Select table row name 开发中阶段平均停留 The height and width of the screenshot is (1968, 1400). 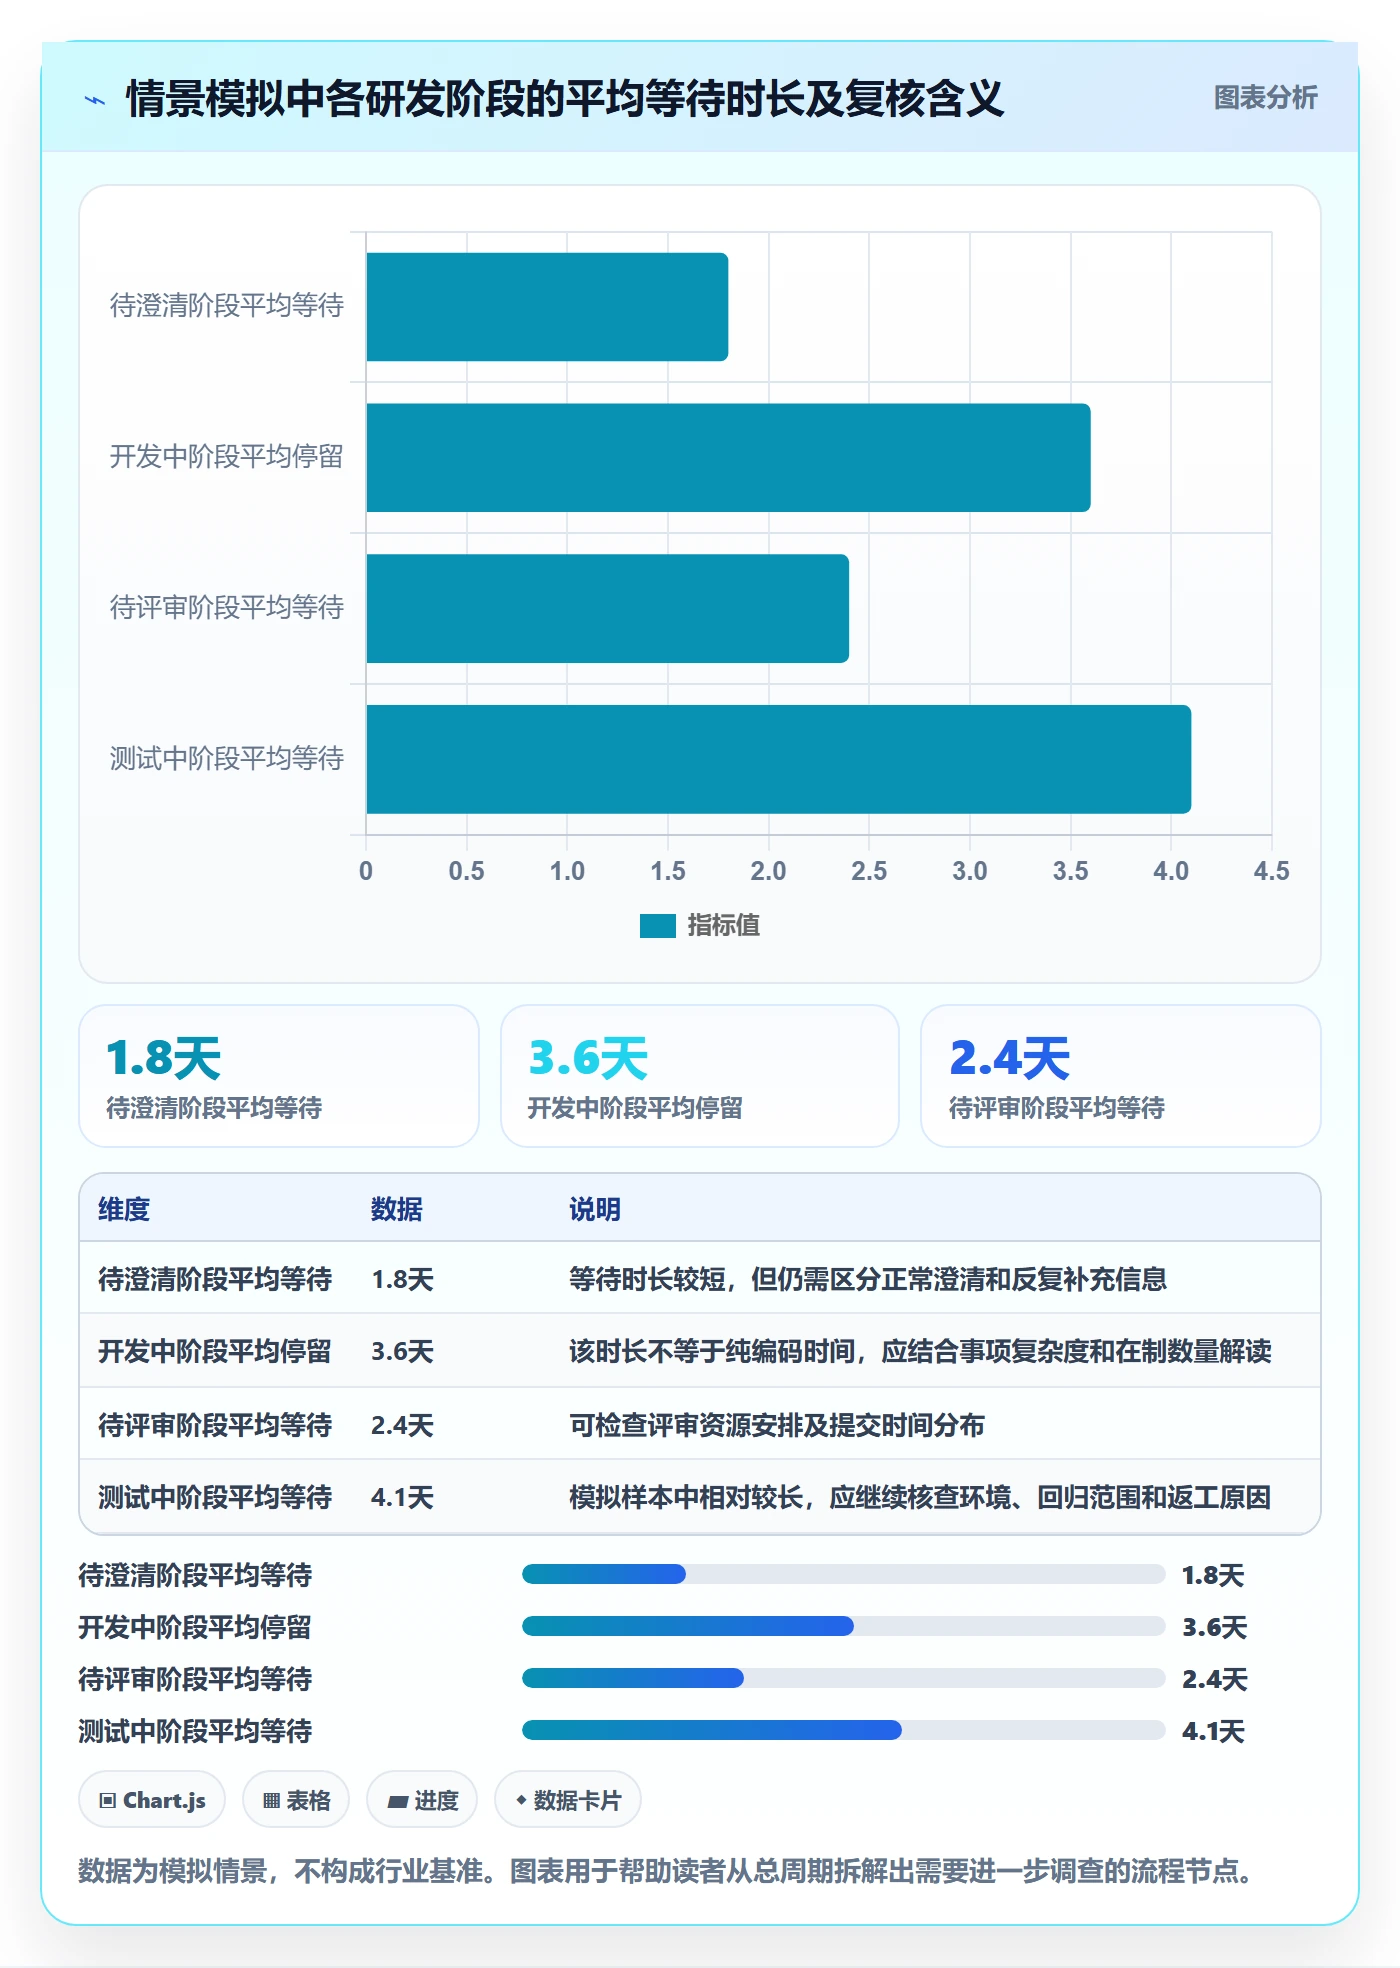[x=215, y=1352]
